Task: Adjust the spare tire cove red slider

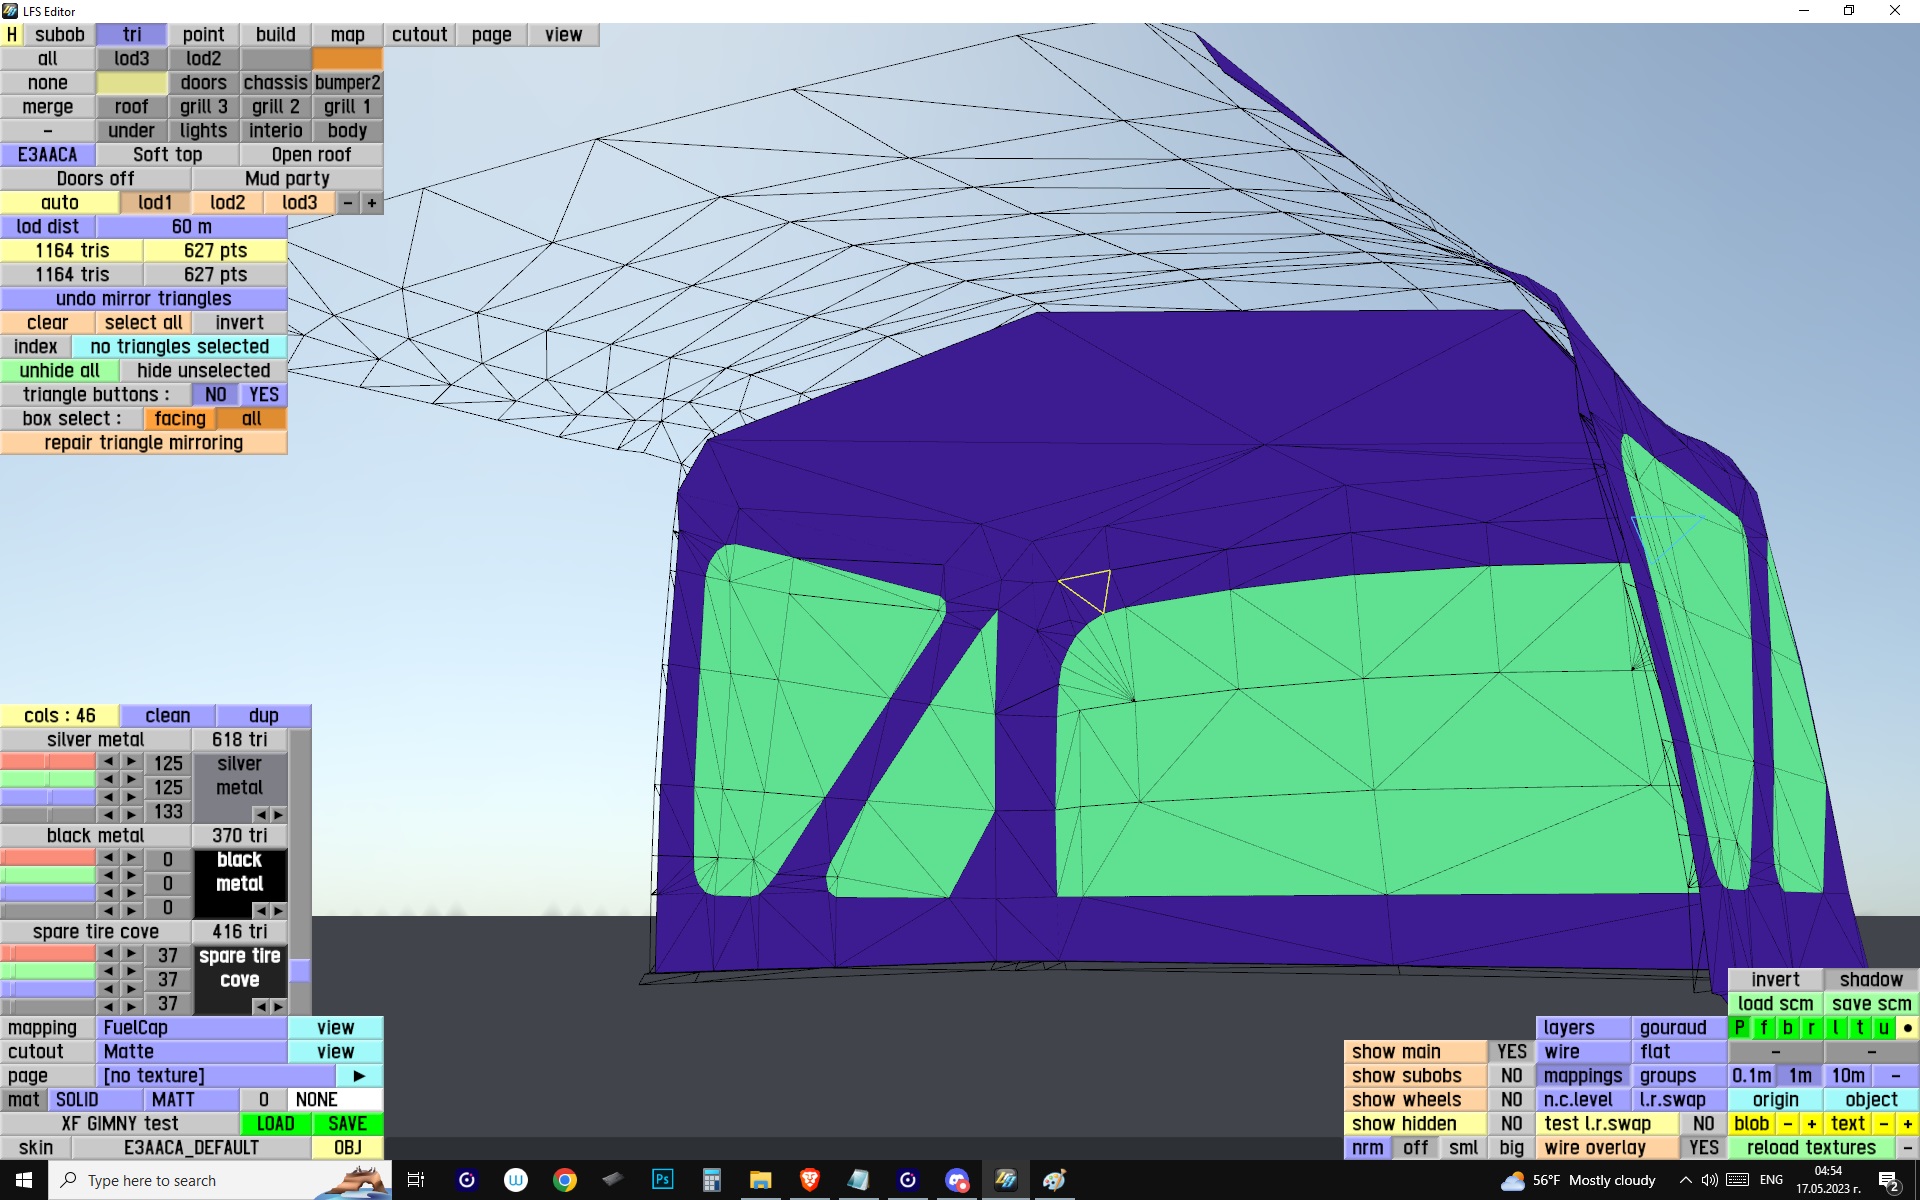Action: coord(48,954)
